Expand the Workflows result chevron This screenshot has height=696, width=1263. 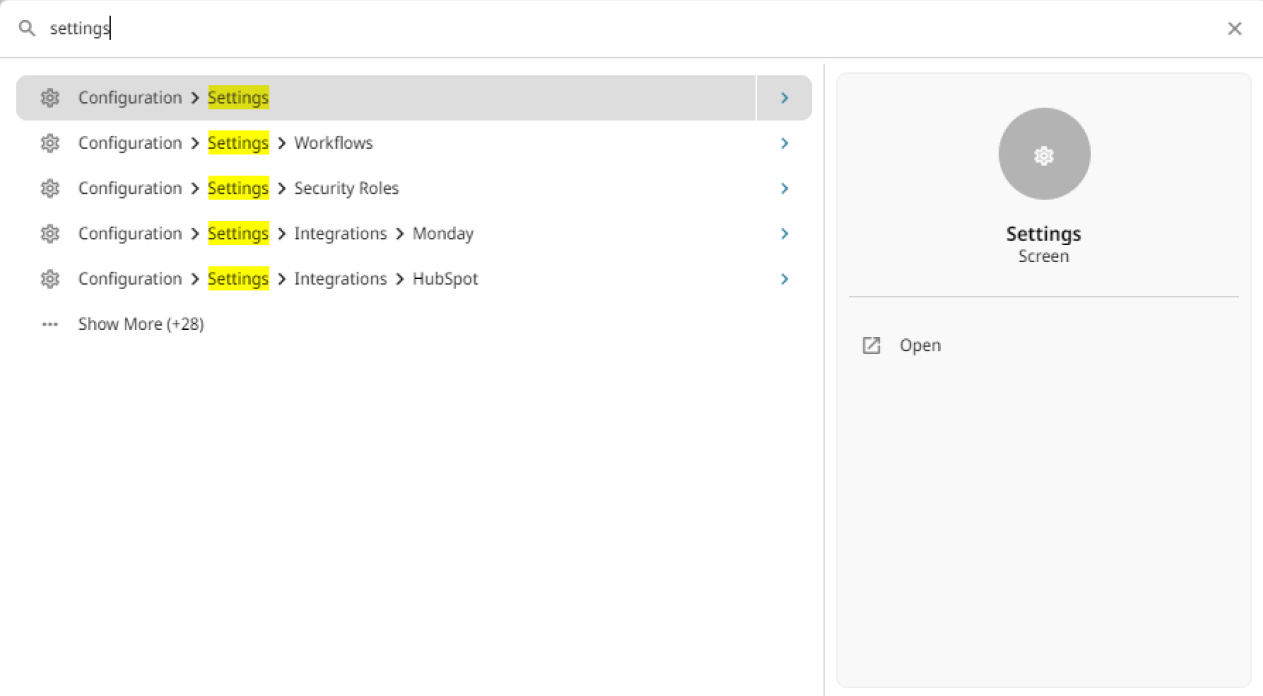[x=784, y=143]
